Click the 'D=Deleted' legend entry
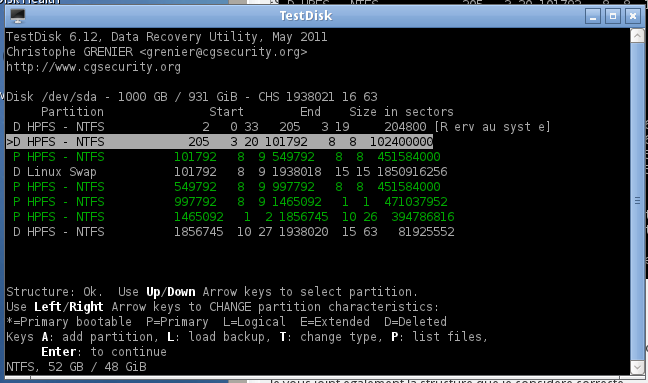This screenshot has width=648, height=383. pyautogui.click(x=415, y=322)
